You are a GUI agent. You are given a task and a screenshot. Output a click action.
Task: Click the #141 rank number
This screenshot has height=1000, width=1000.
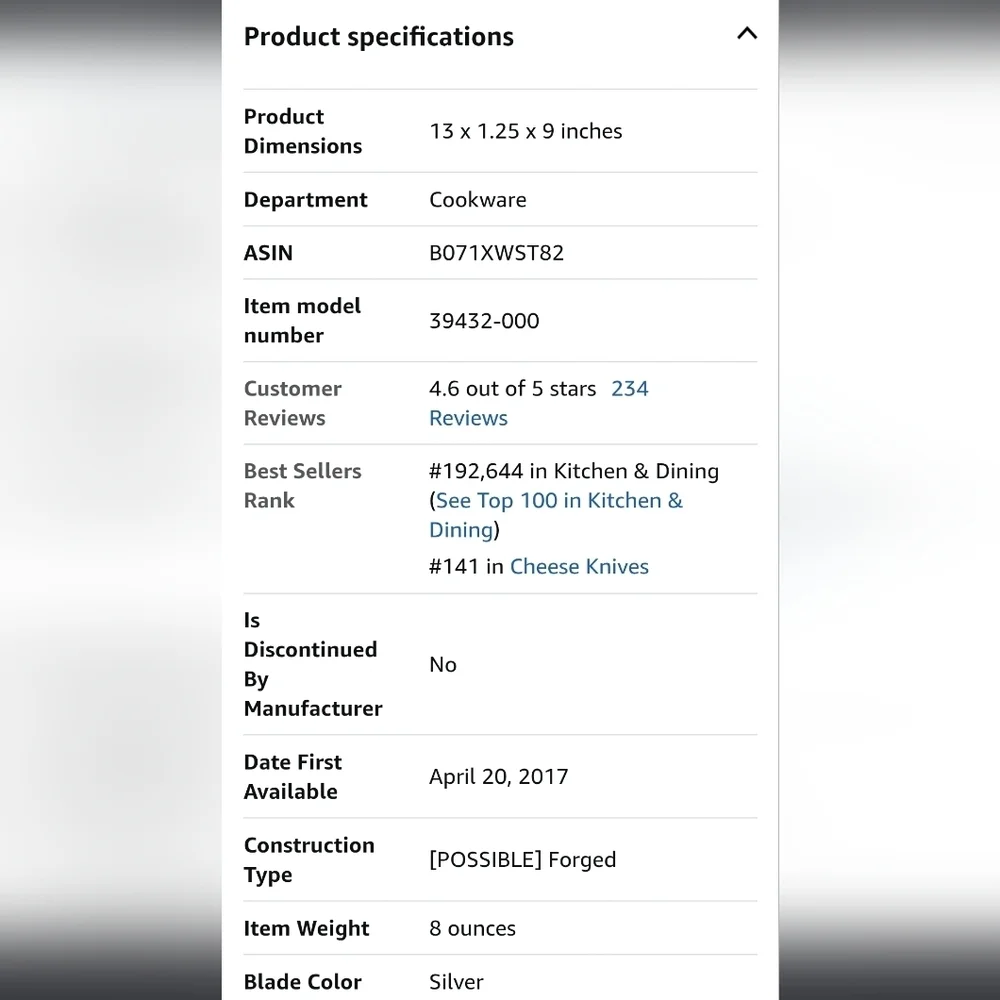453,566
